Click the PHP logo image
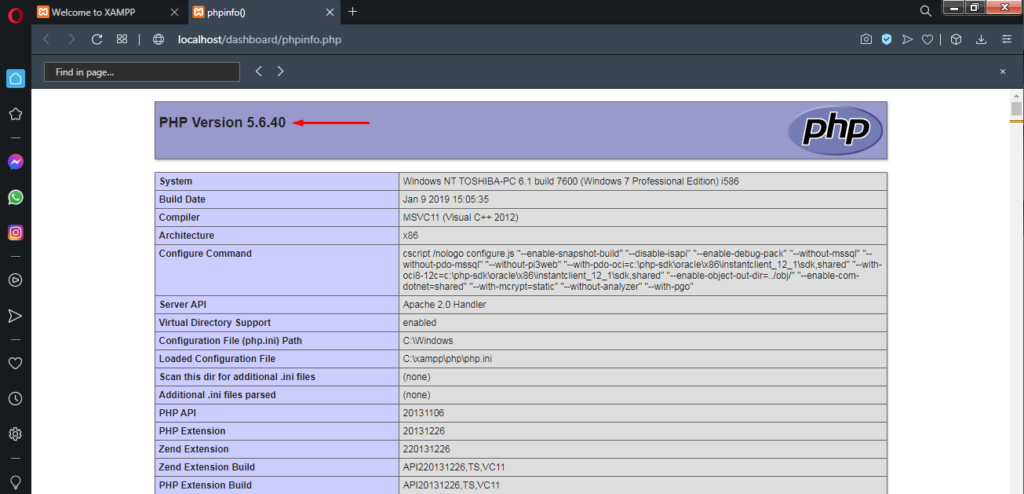The width and height of the screenshot is (1024, 494). coord(835,130)
